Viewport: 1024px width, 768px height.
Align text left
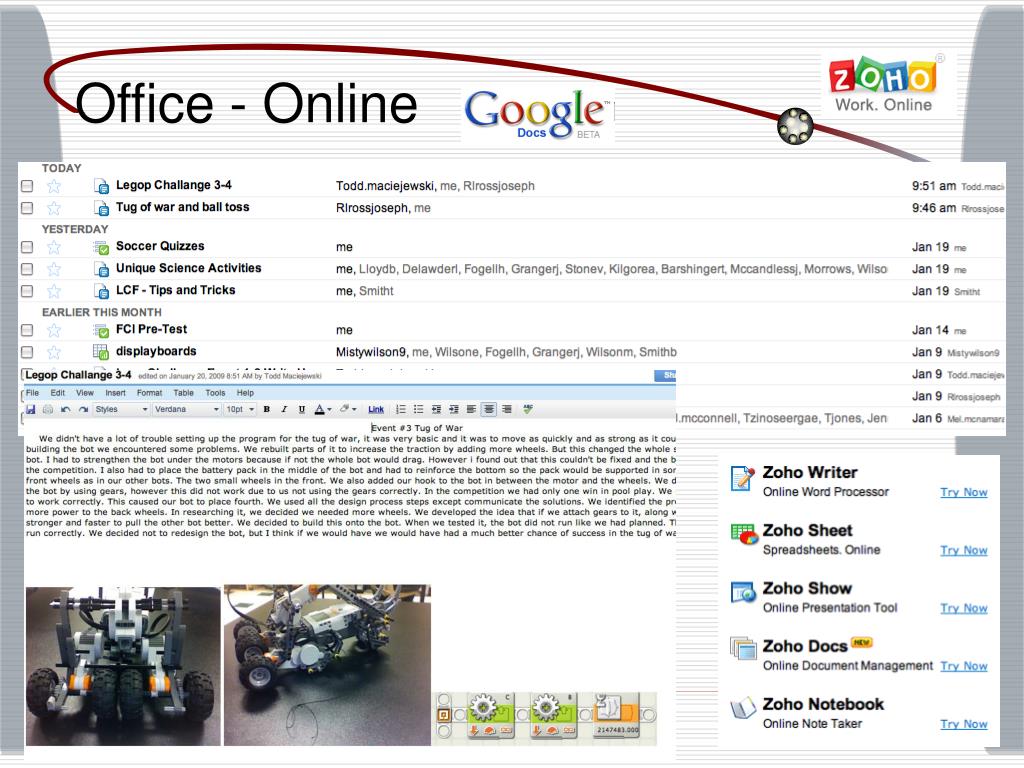pos(472,409)
